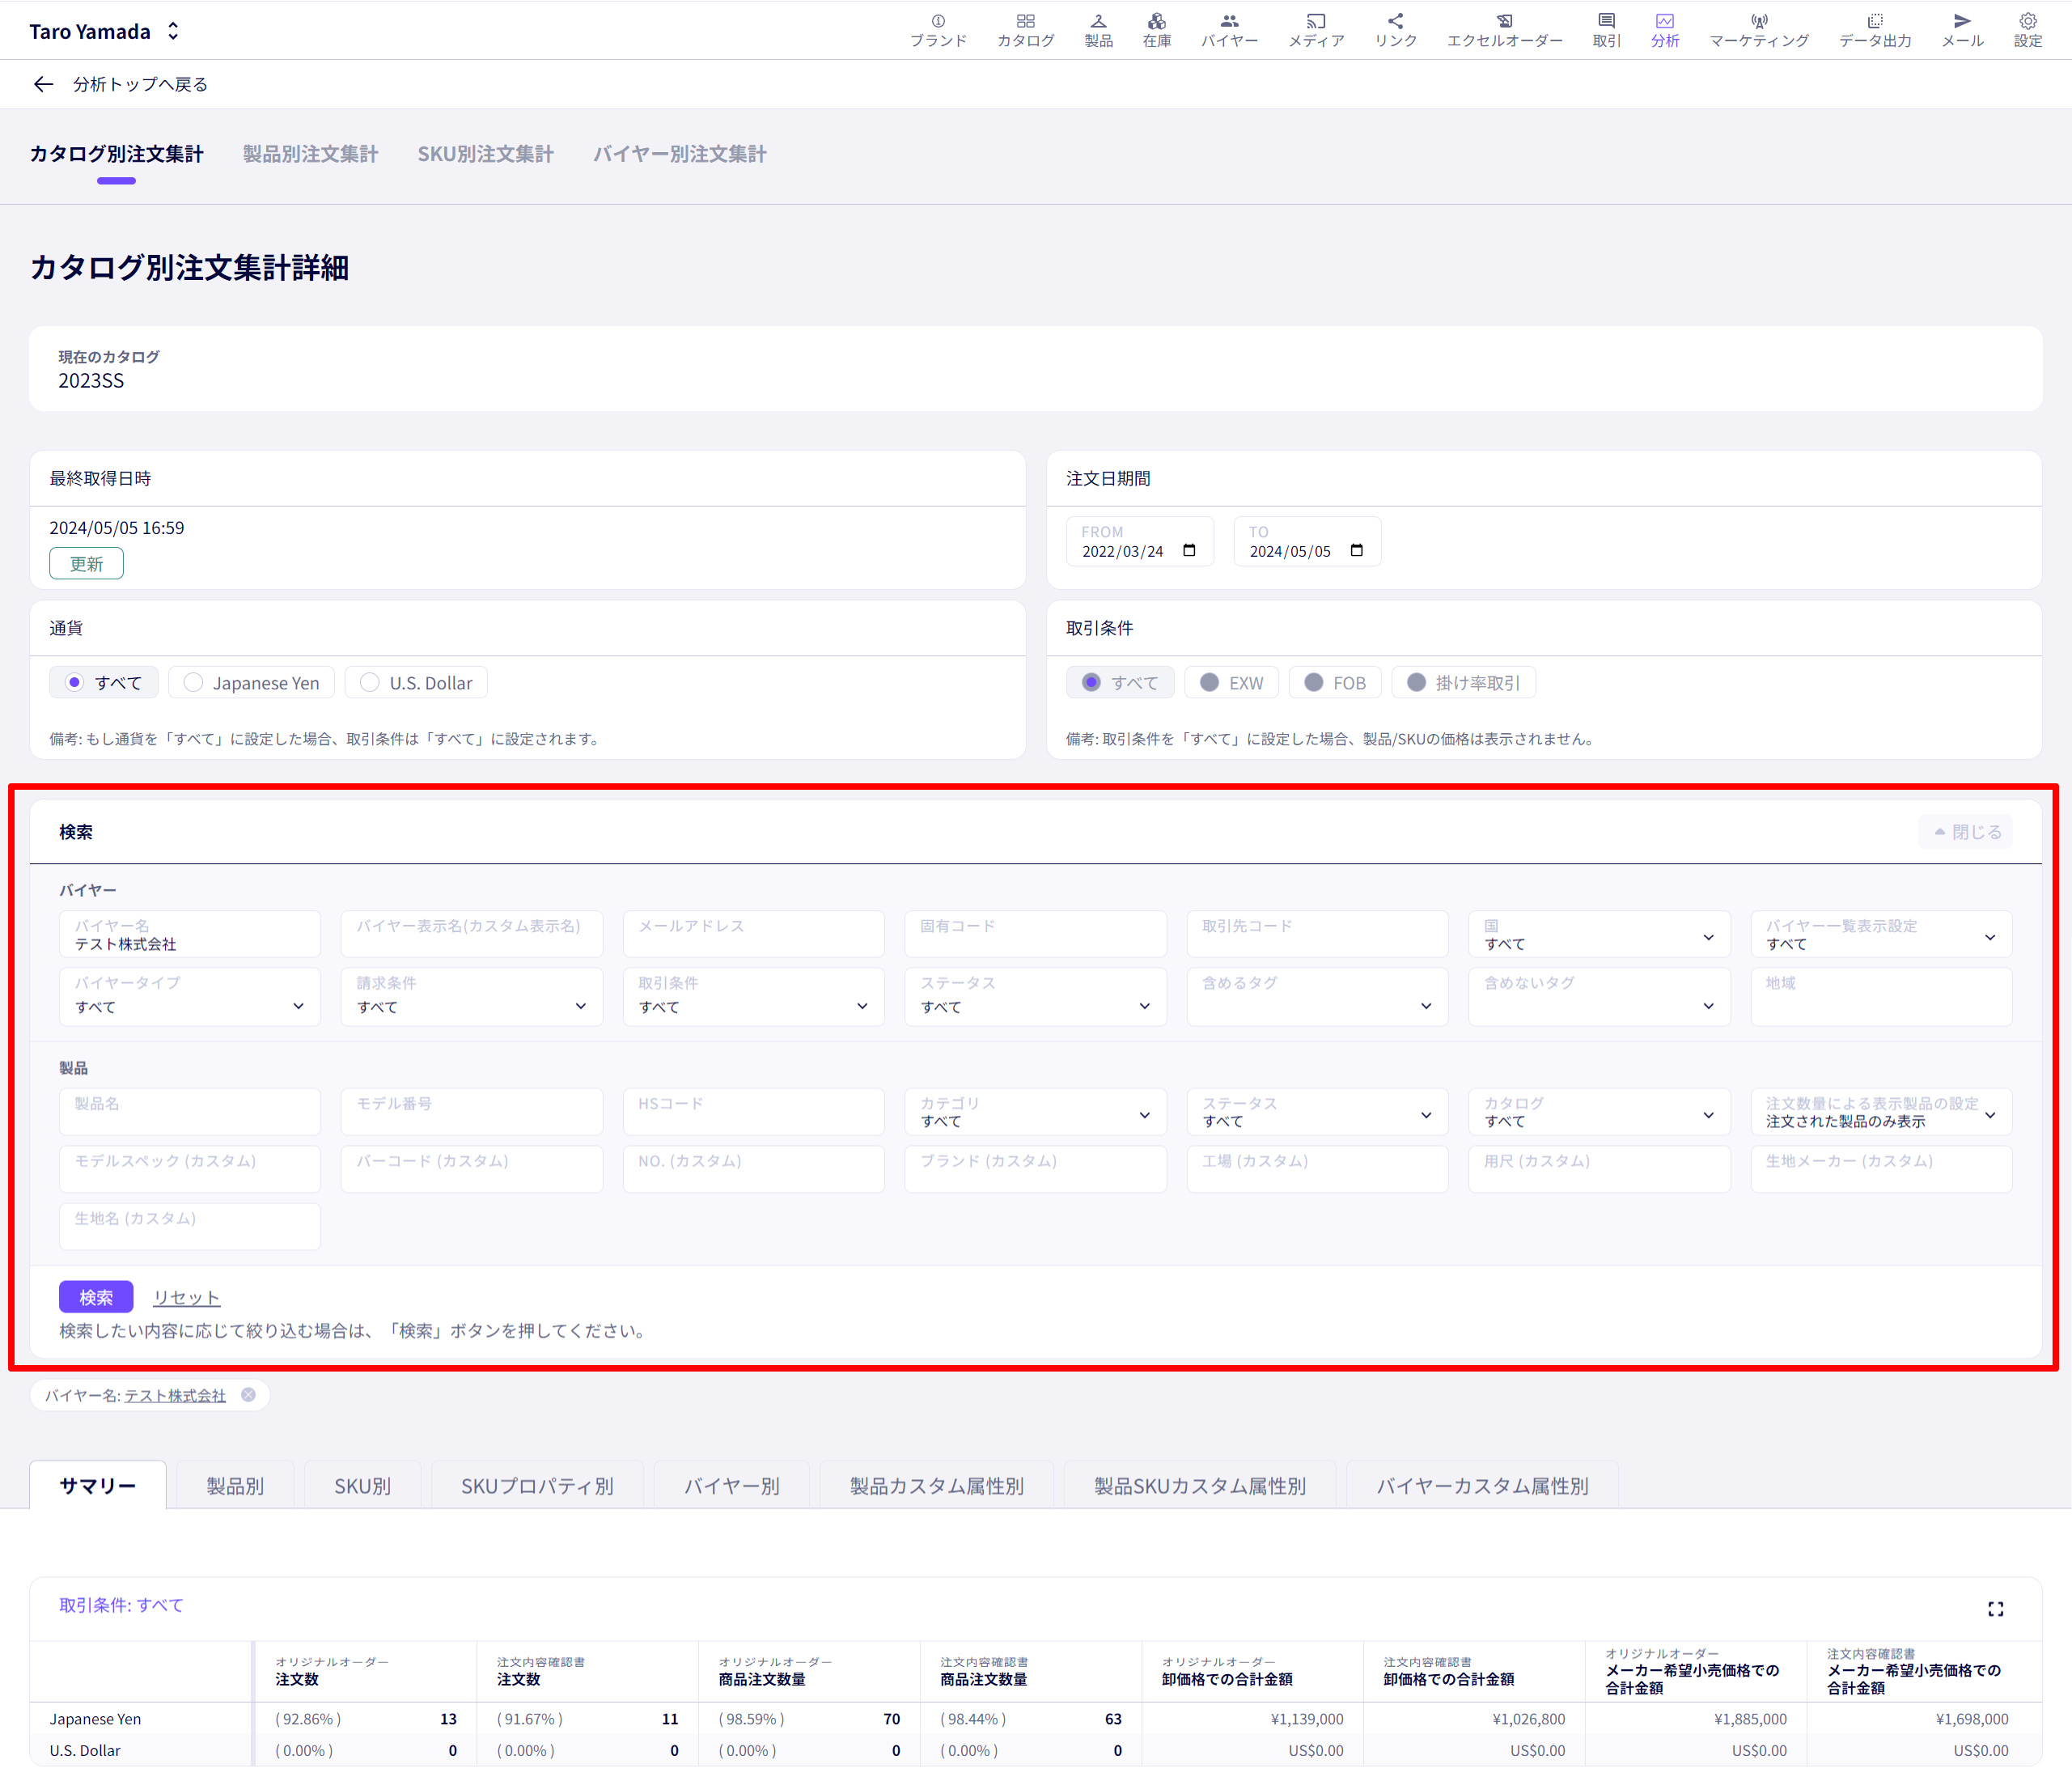Expand summary table with fullscreen icon

coord(1995,1609)
